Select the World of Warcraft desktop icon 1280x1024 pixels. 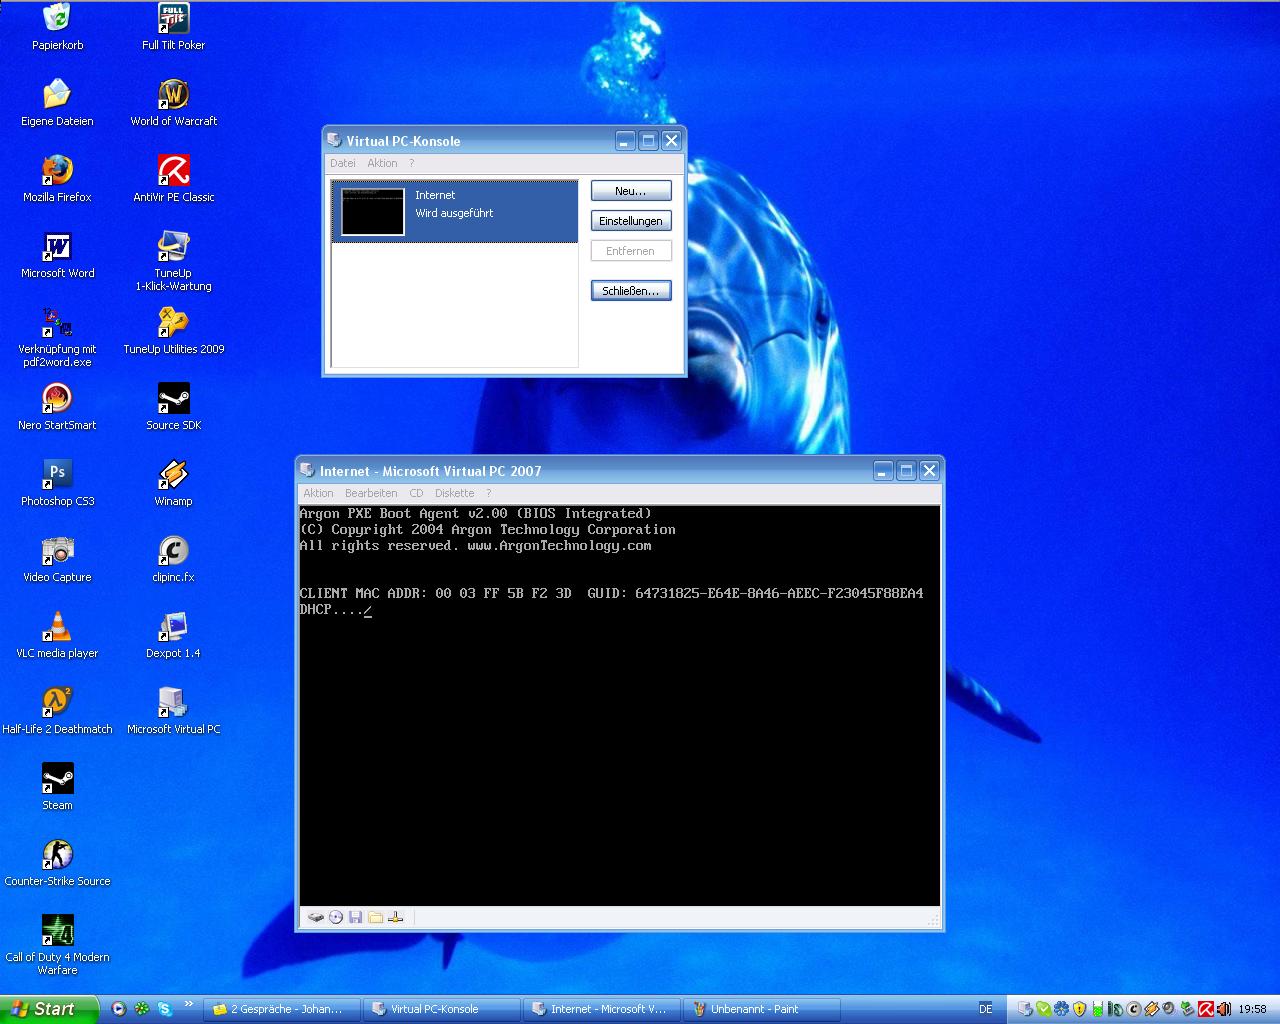point(173,103)
